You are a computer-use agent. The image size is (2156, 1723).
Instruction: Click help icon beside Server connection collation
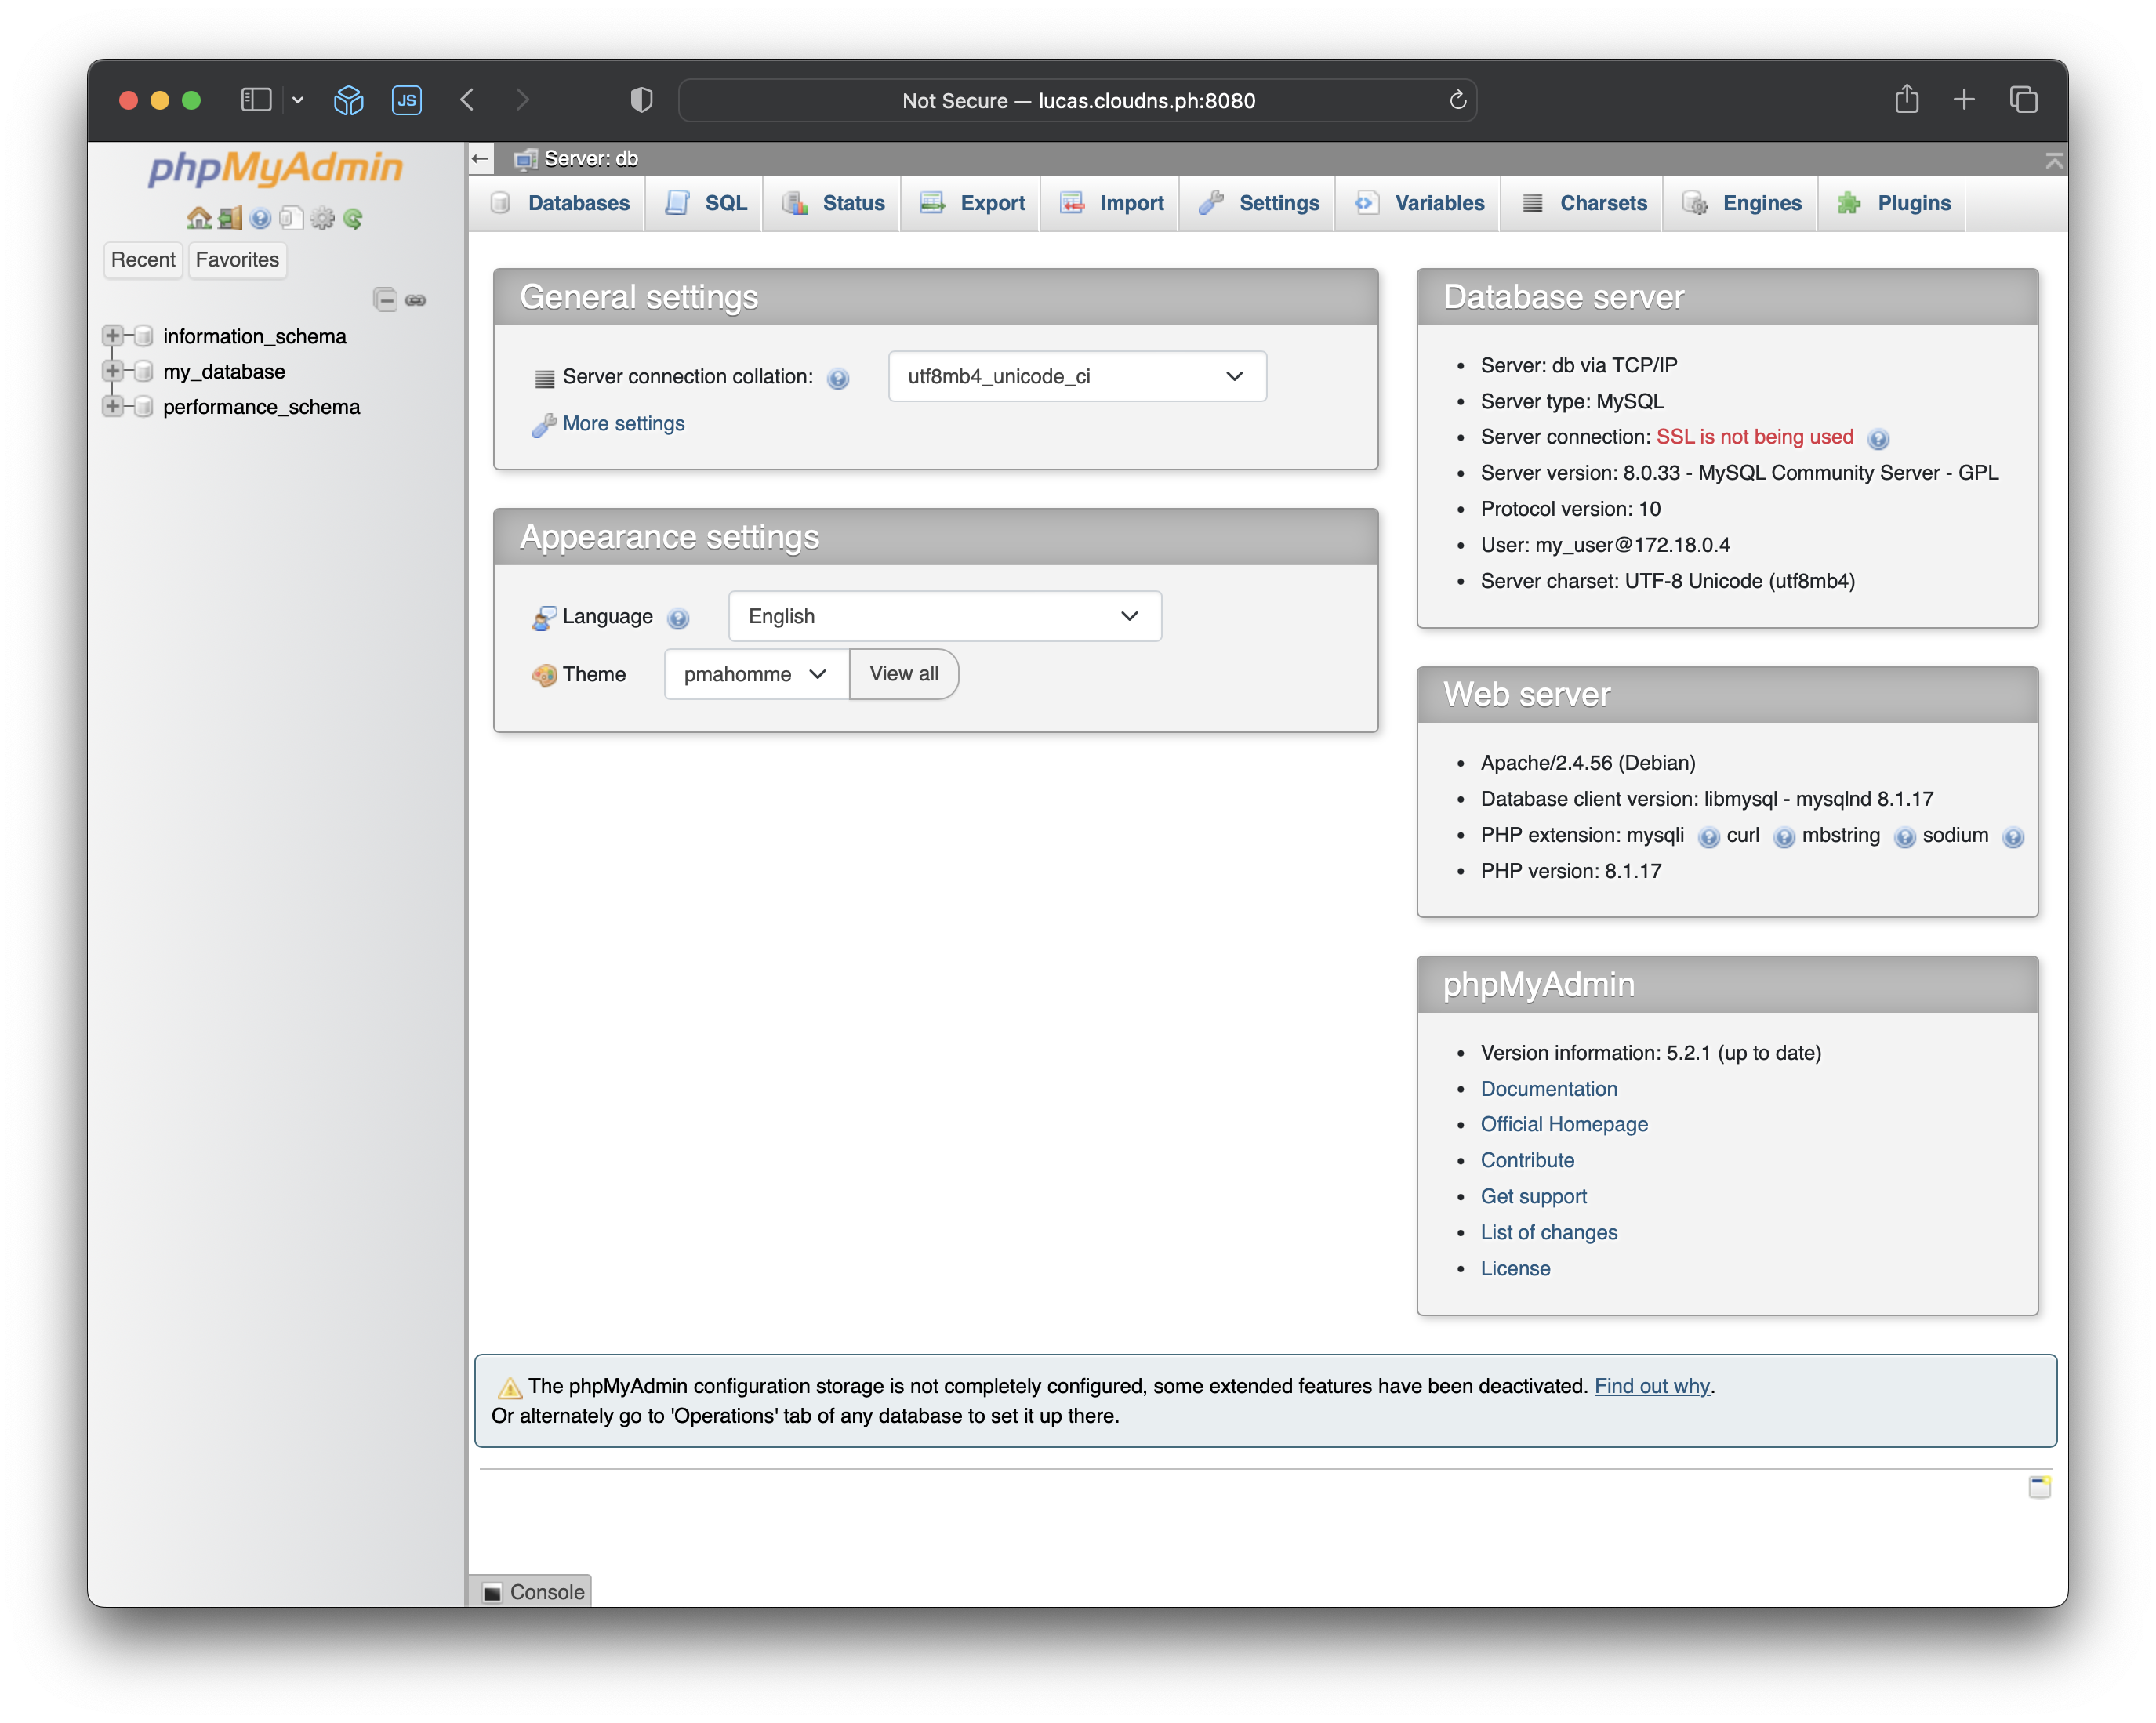838,378
